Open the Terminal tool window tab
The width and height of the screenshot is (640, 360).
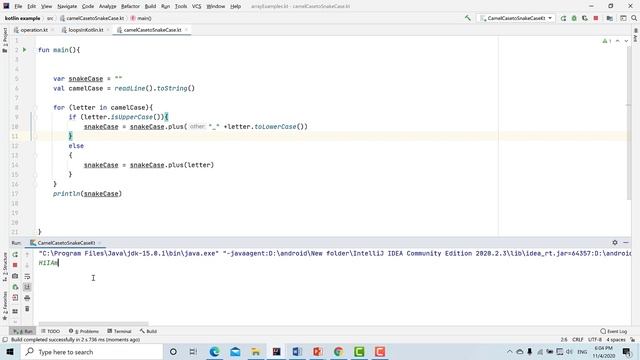tap(119, 331)
